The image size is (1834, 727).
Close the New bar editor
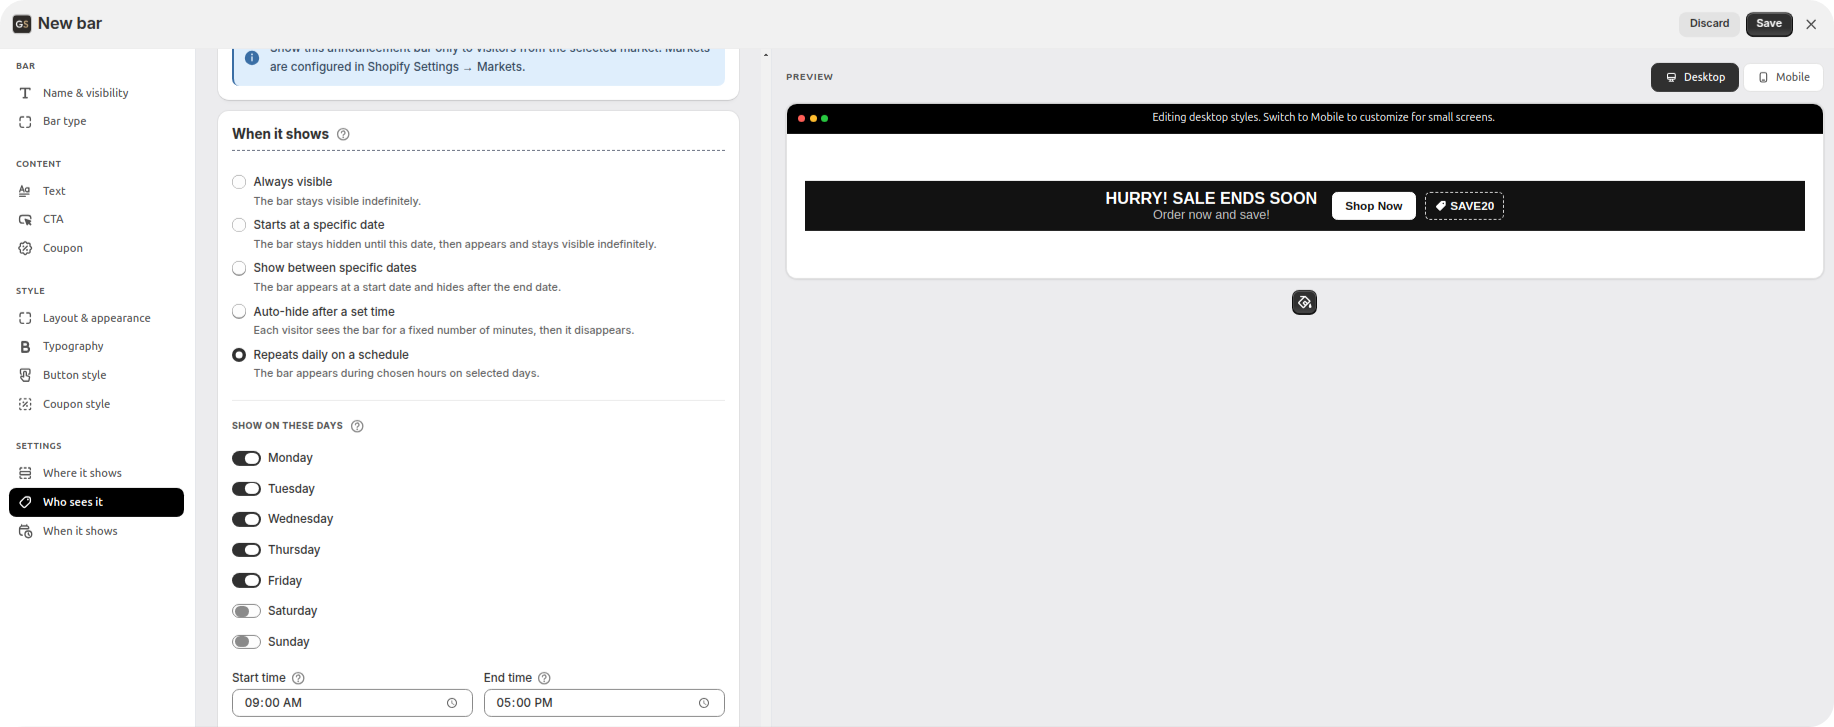click(x=1811, y=24)
